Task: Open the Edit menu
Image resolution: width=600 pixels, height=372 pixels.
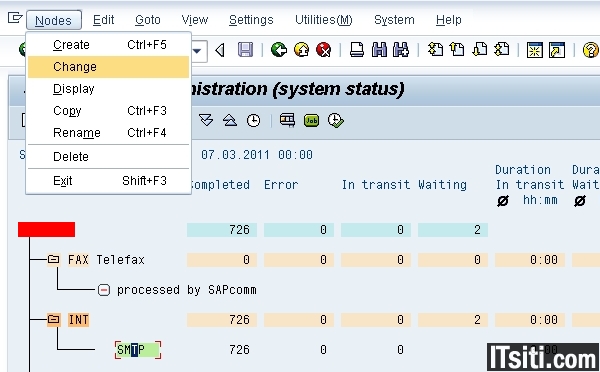Action: pos(103,20)
